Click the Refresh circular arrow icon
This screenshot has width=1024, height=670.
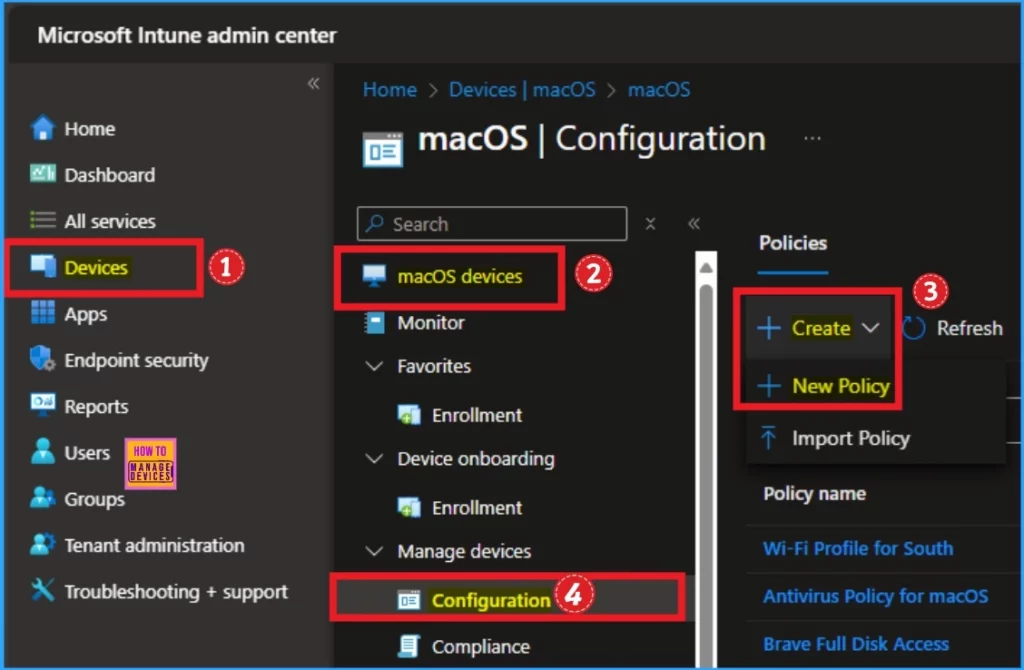click(914, 328)
